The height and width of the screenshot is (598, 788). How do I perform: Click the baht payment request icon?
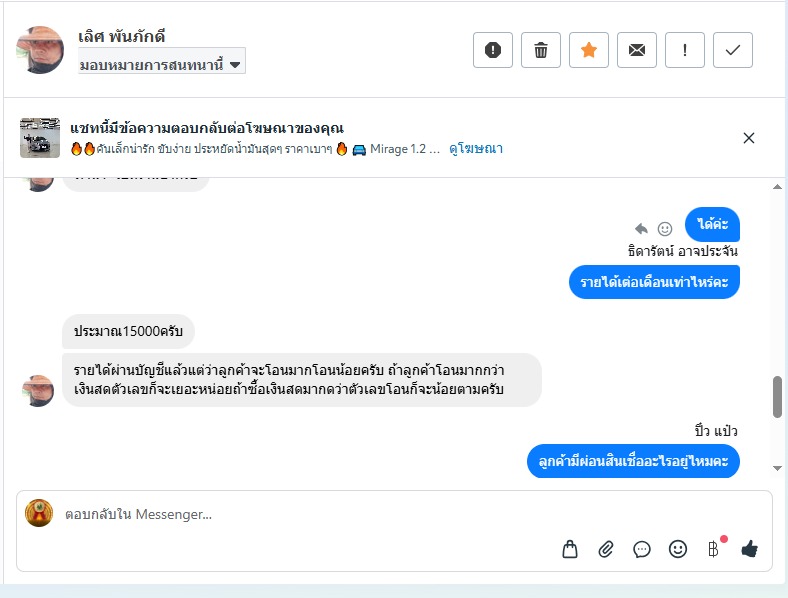tap(714, 548)
